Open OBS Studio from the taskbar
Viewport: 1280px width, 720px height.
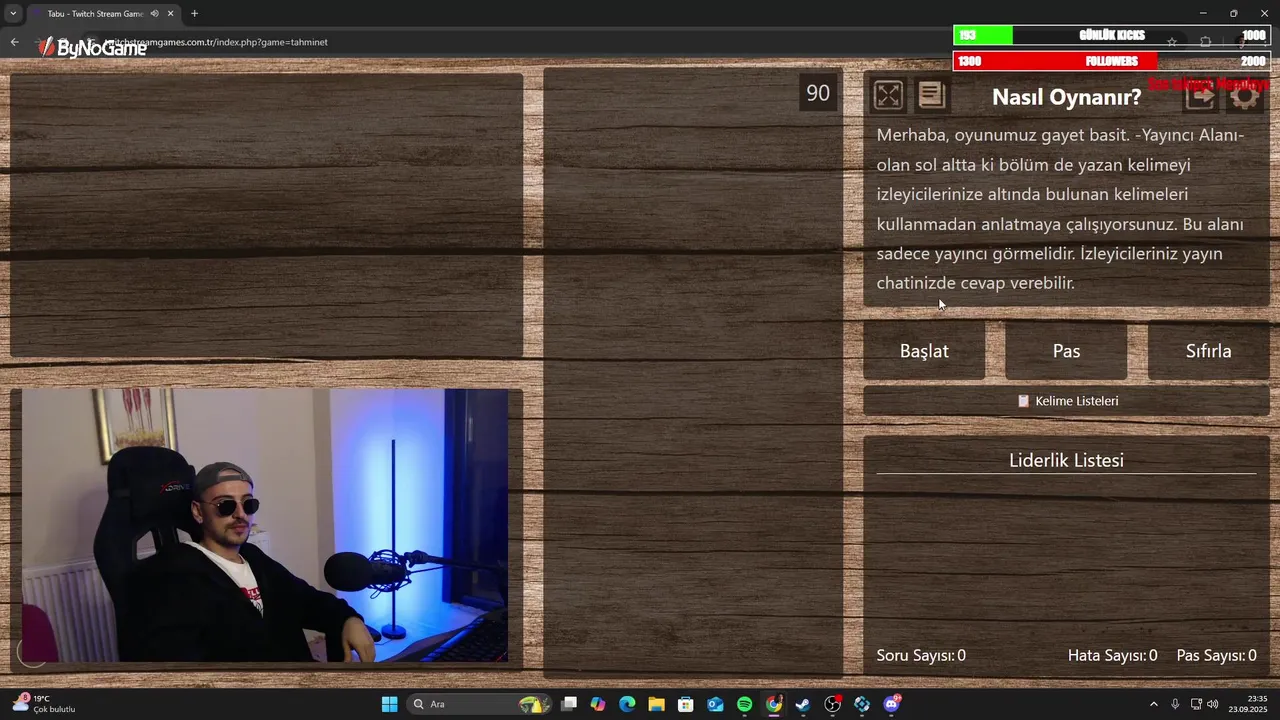832,704
